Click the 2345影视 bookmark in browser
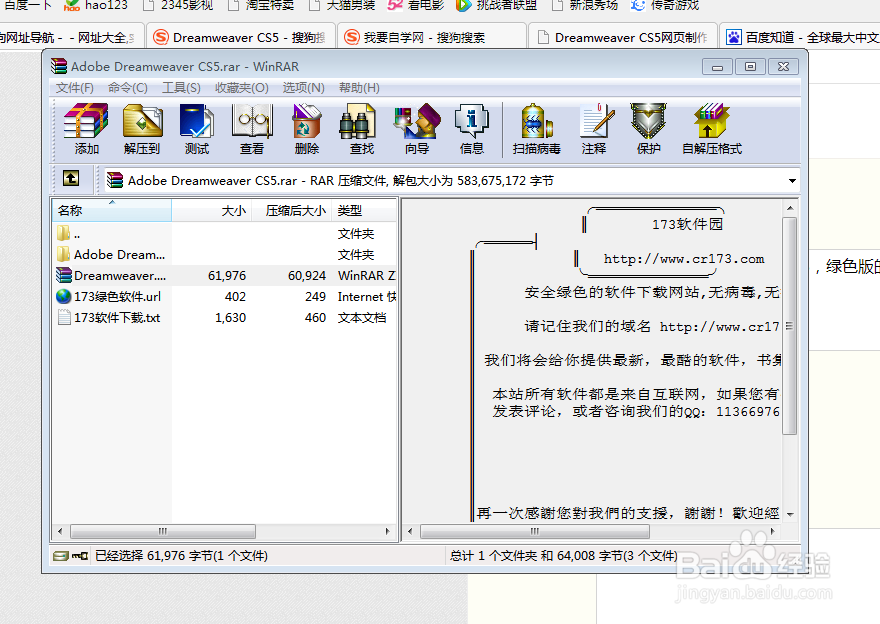The width and height of the screenshot is (880, 624). click(178, 6)
